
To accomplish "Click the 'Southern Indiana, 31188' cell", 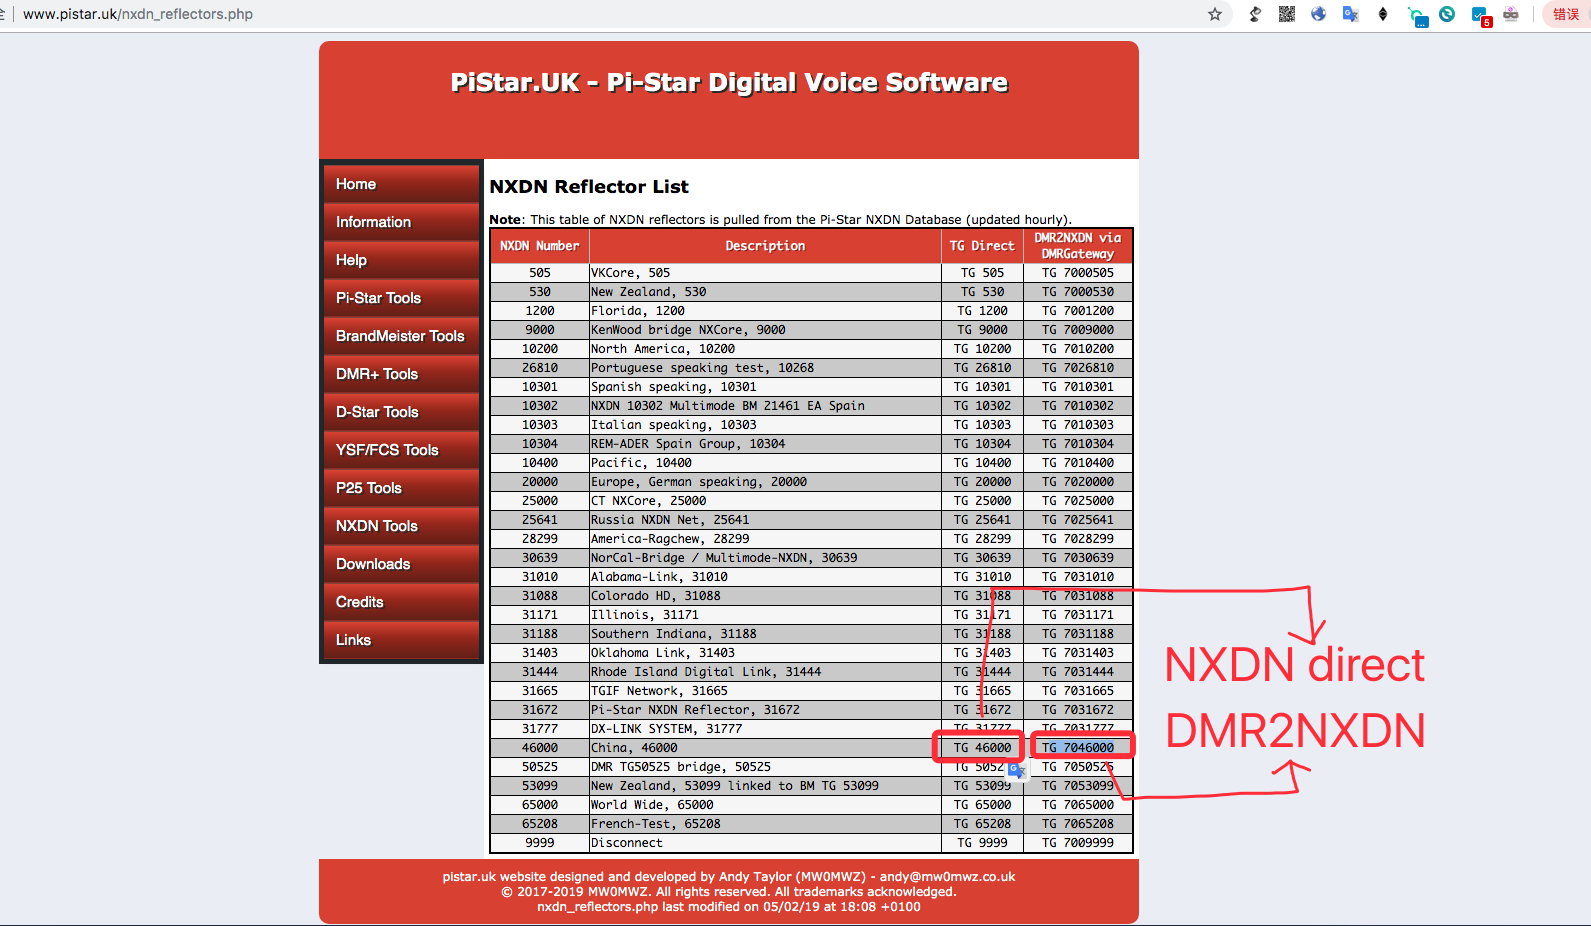I will (765, 634).
